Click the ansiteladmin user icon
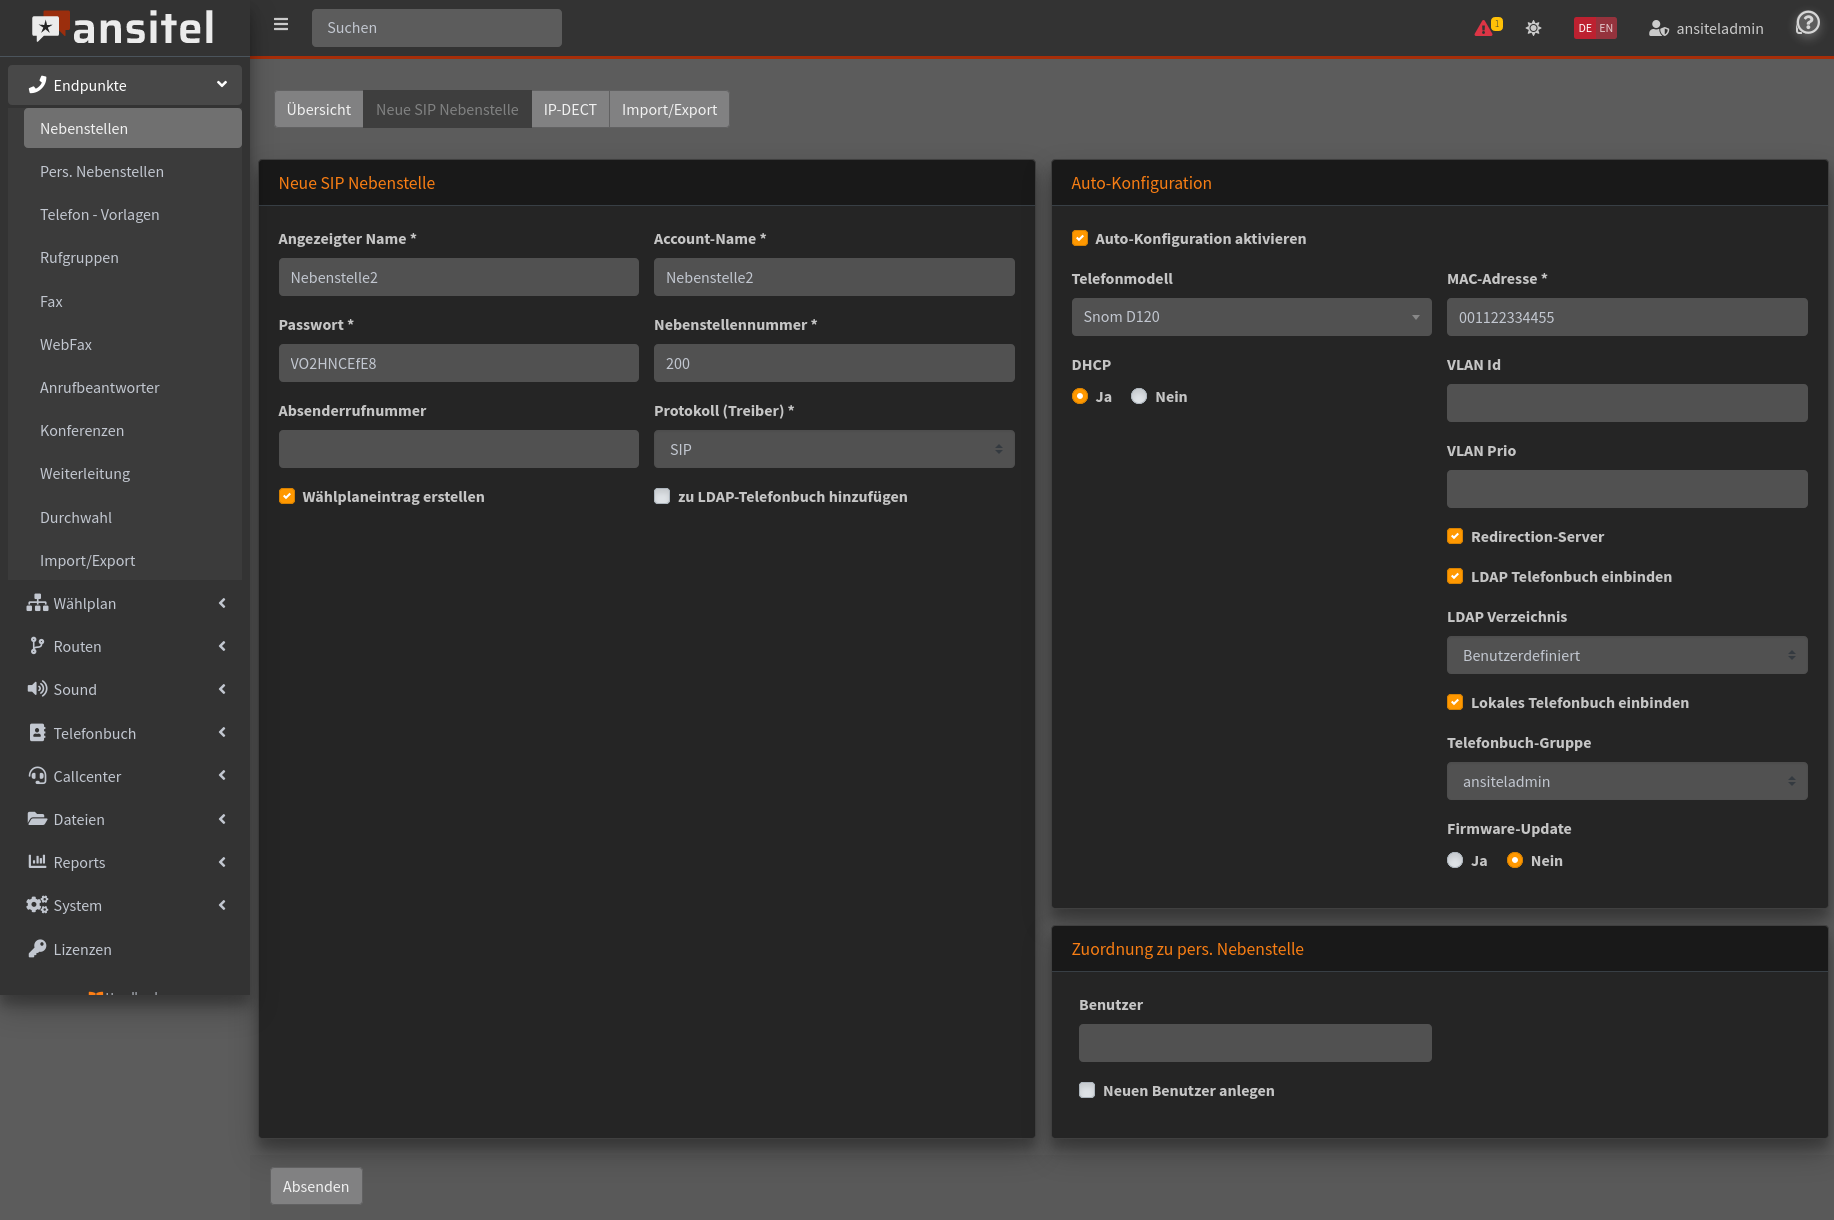 coord(1658,28)
